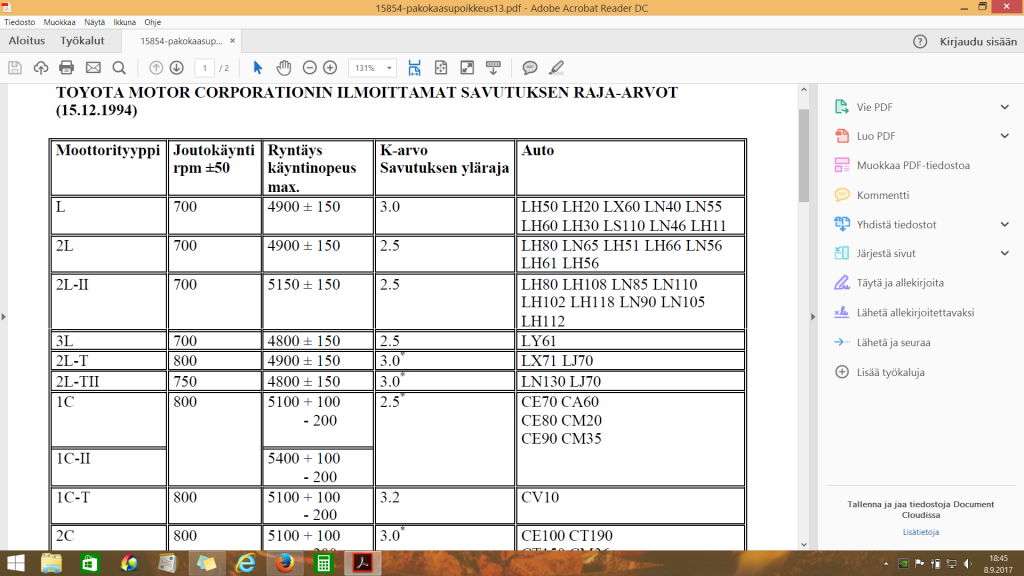Expand the Vie PDF panel section

[1004, 107]
